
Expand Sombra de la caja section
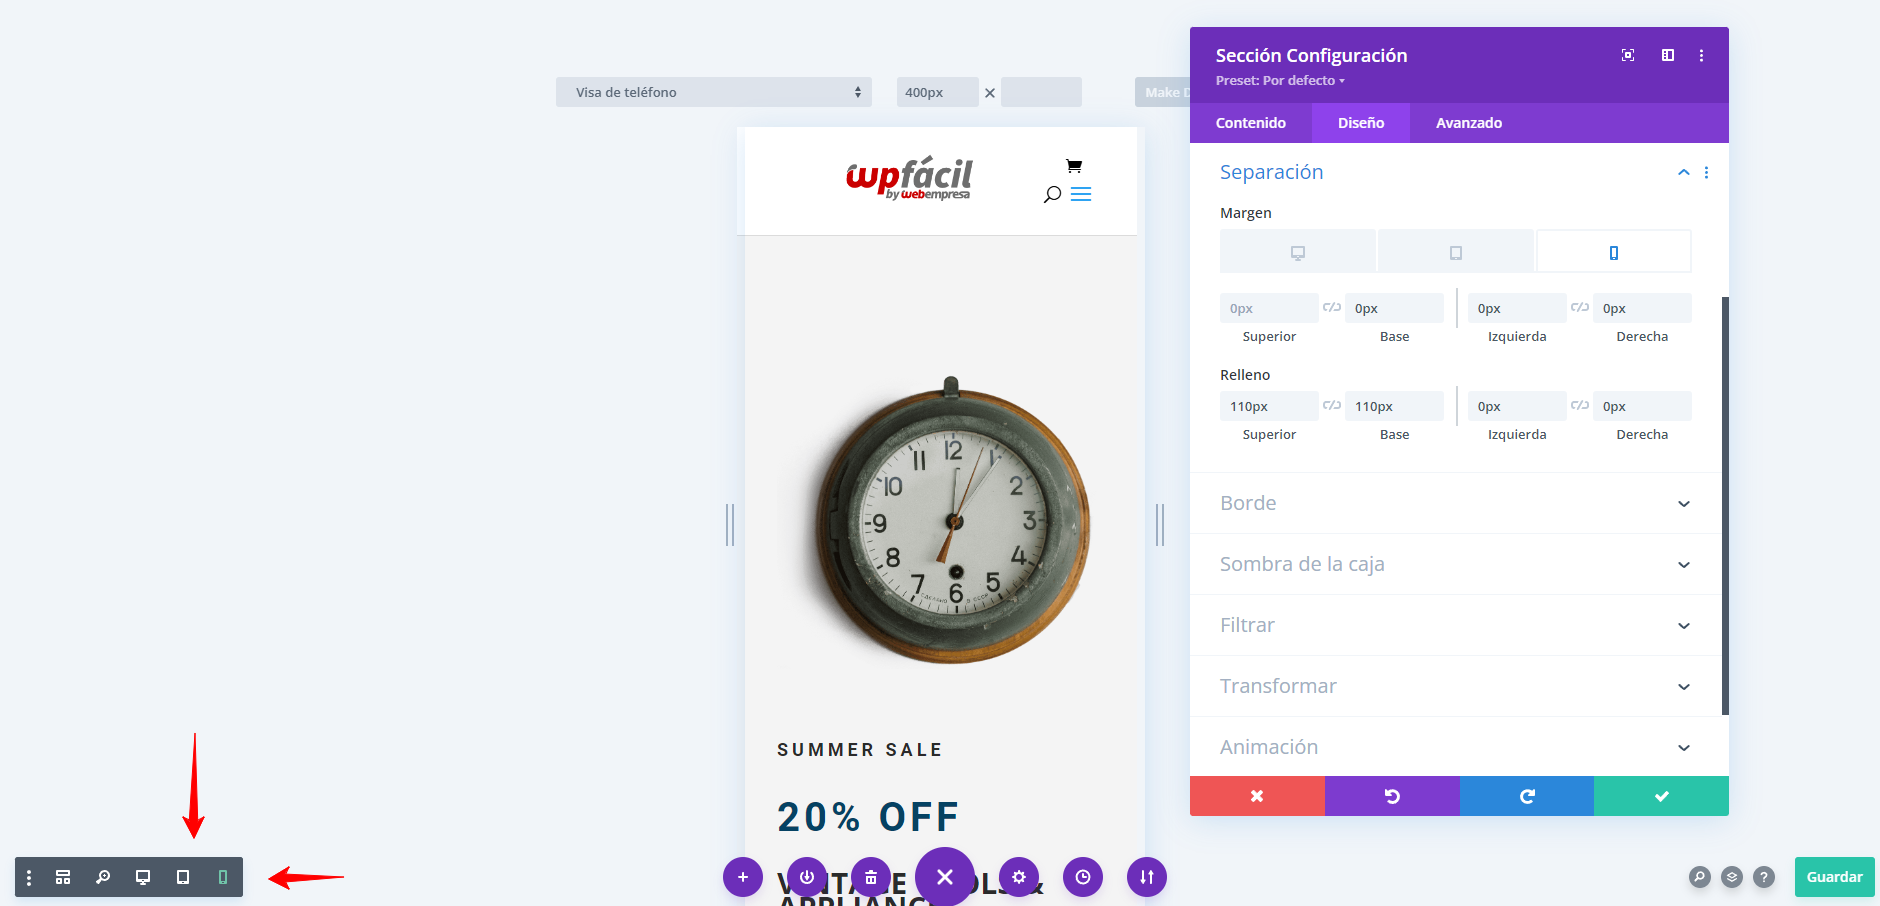click(1456, 564)
